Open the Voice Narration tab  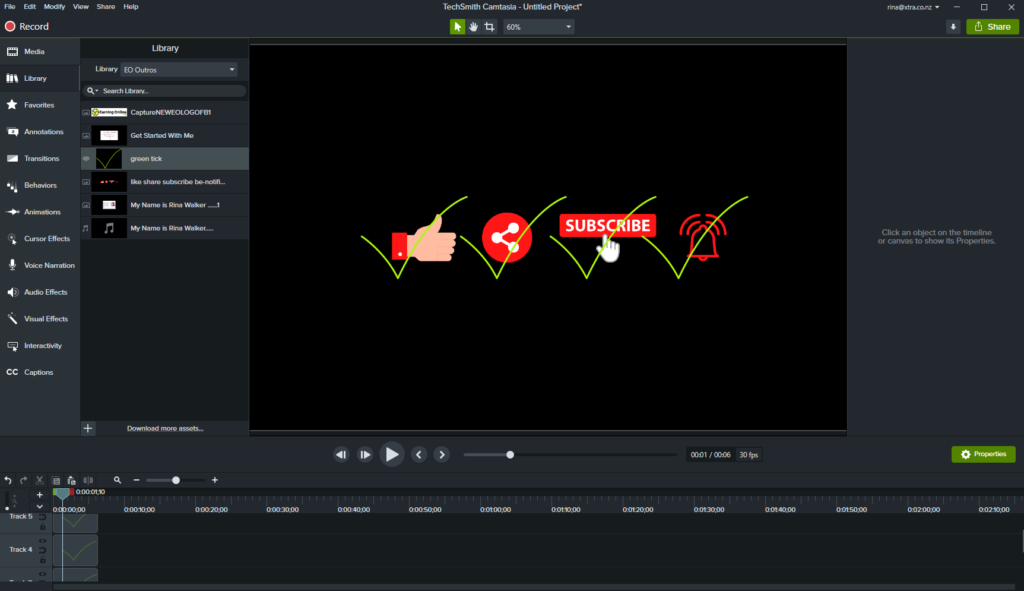tap(39, 266)
